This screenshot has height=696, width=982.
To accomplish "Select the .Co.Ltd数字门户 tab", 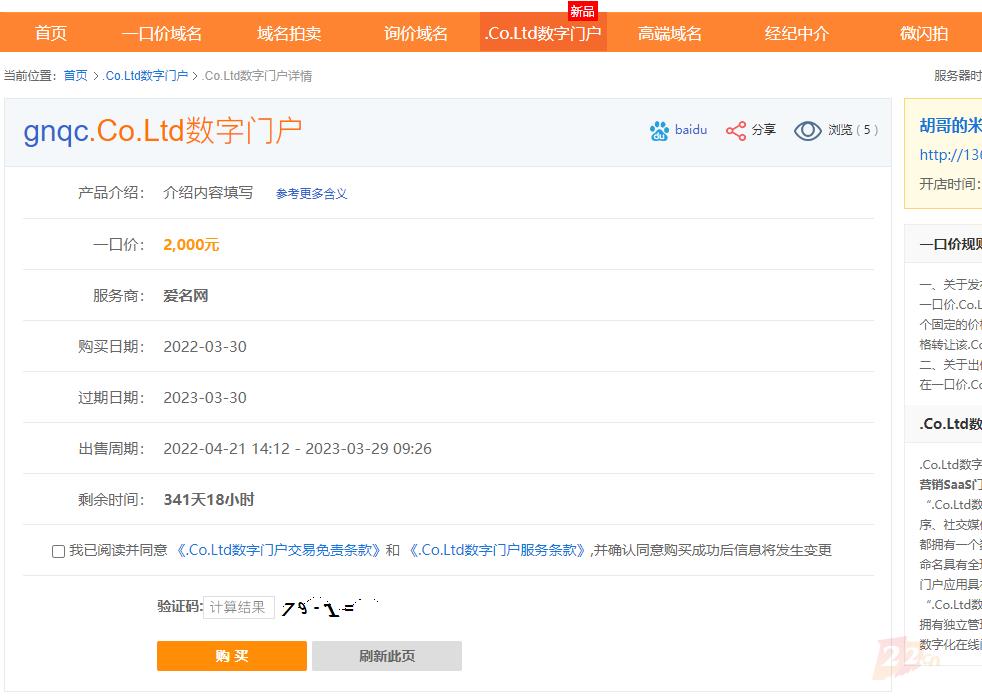I will tap(543, 33).
